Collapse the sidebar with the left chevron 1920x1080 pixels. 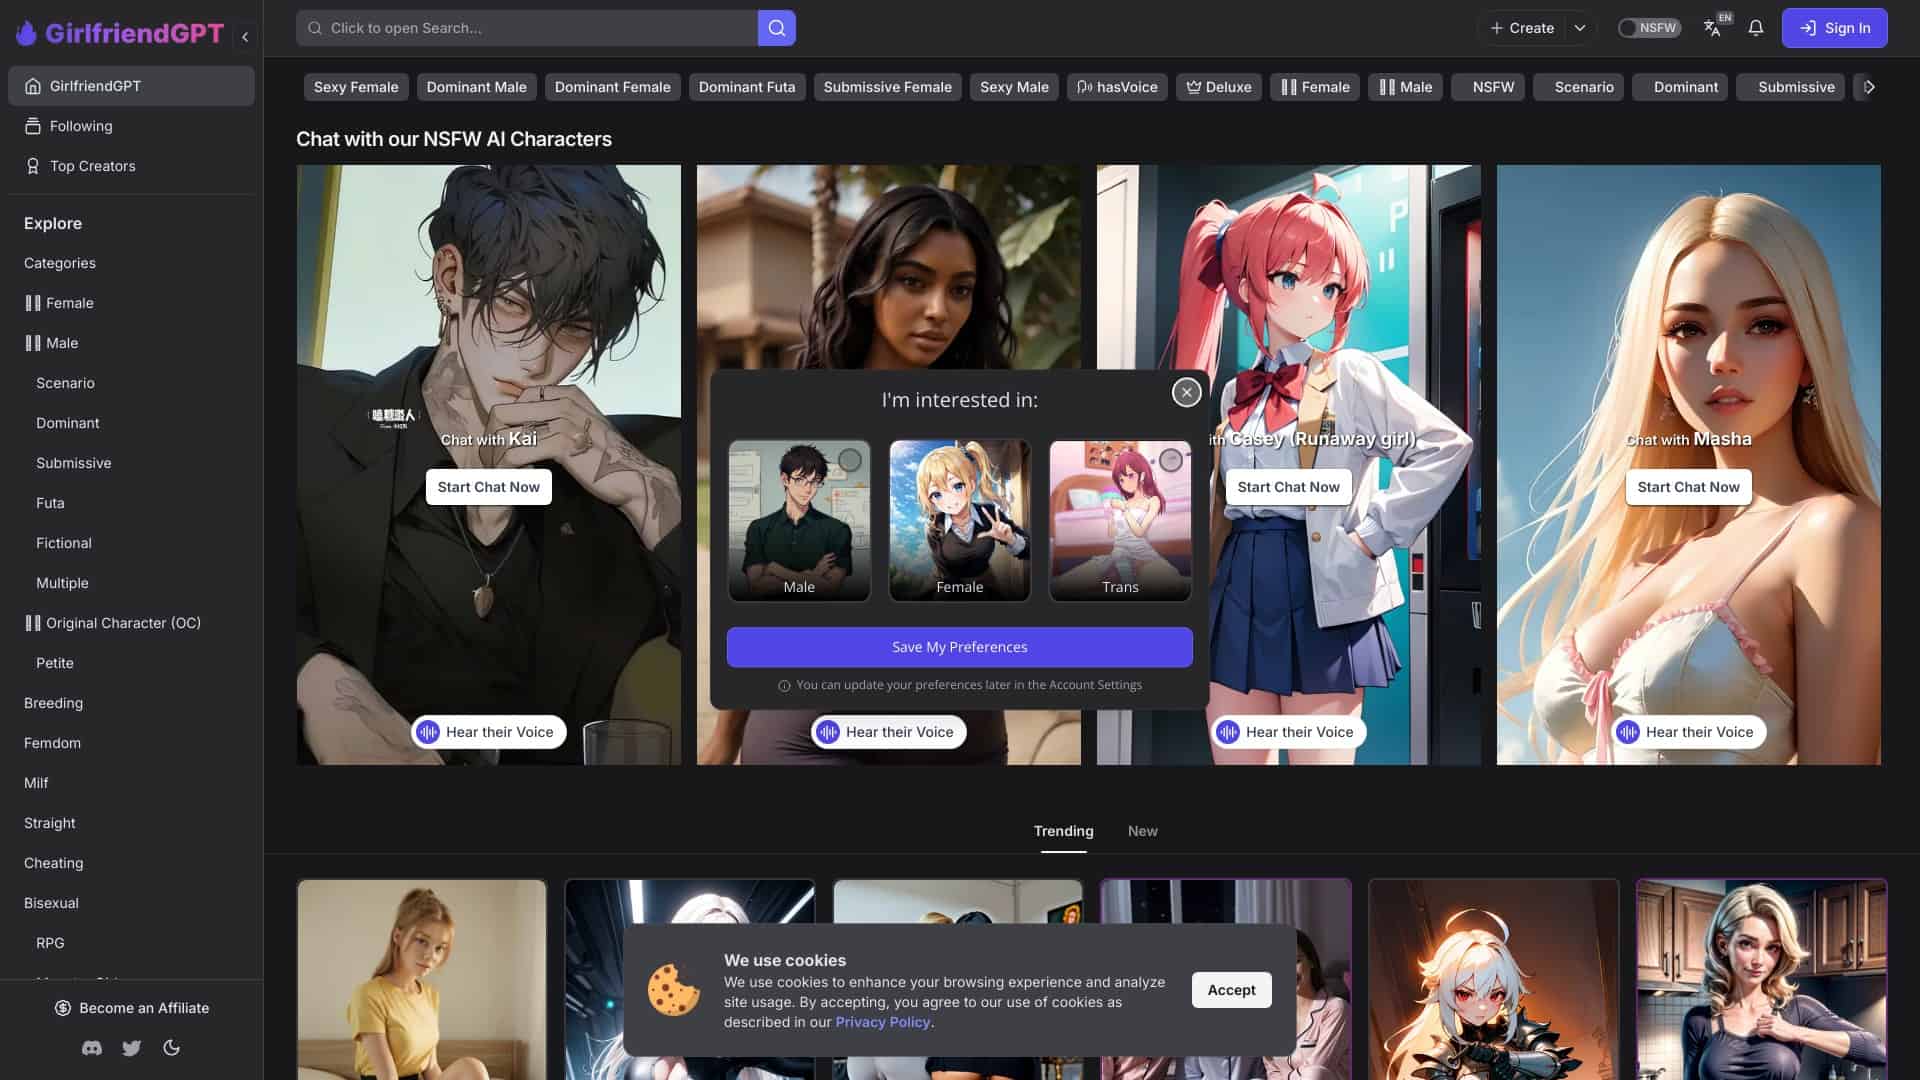coord(245,36)
